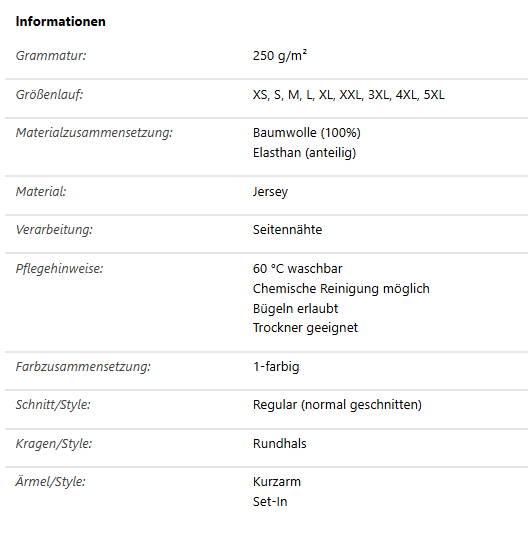Click the Rundhals collar value
The height and width of the screenshot is (536, 528).
click(280, 444)
